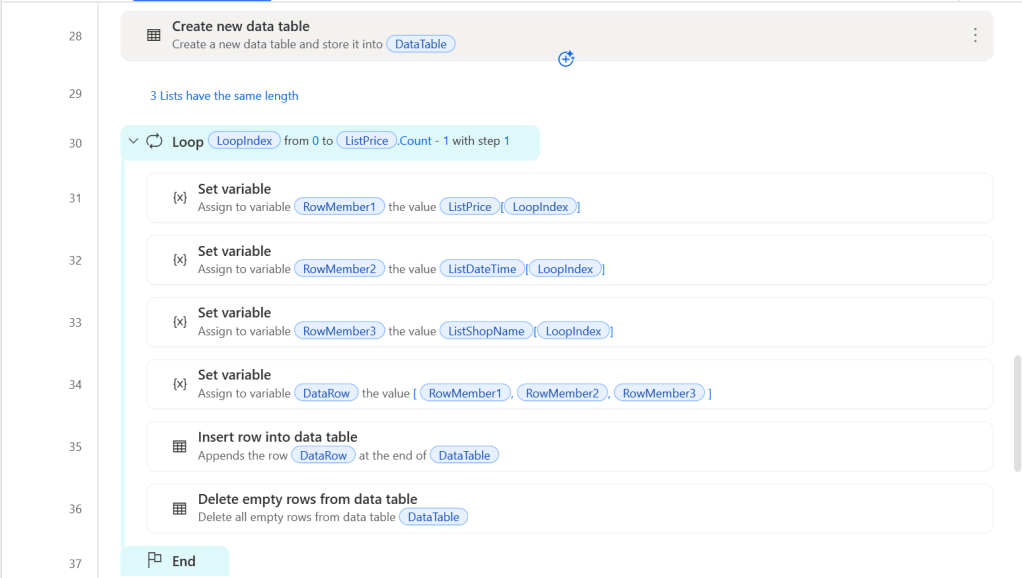The width and height of the screenshot is (1022, 578).
Task: Click the blue plus add-action icon
Action: [x=566, y=59]
